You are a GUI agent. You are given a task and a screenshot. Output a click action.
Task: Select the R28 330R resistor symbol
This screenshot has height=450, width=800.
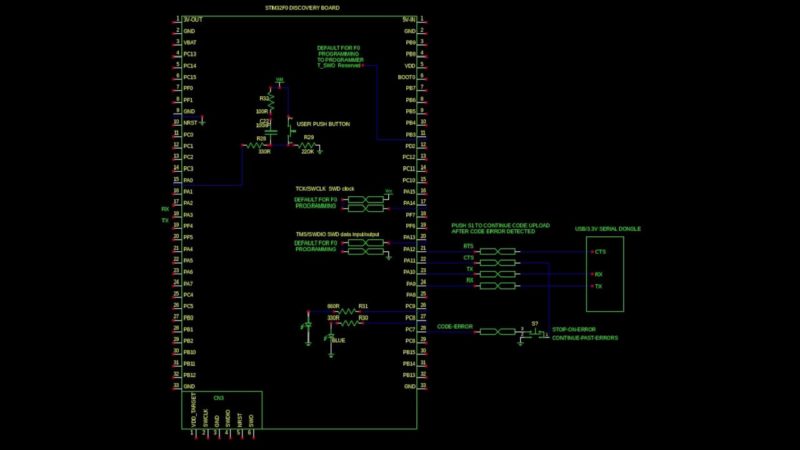[x=256, y=145]
